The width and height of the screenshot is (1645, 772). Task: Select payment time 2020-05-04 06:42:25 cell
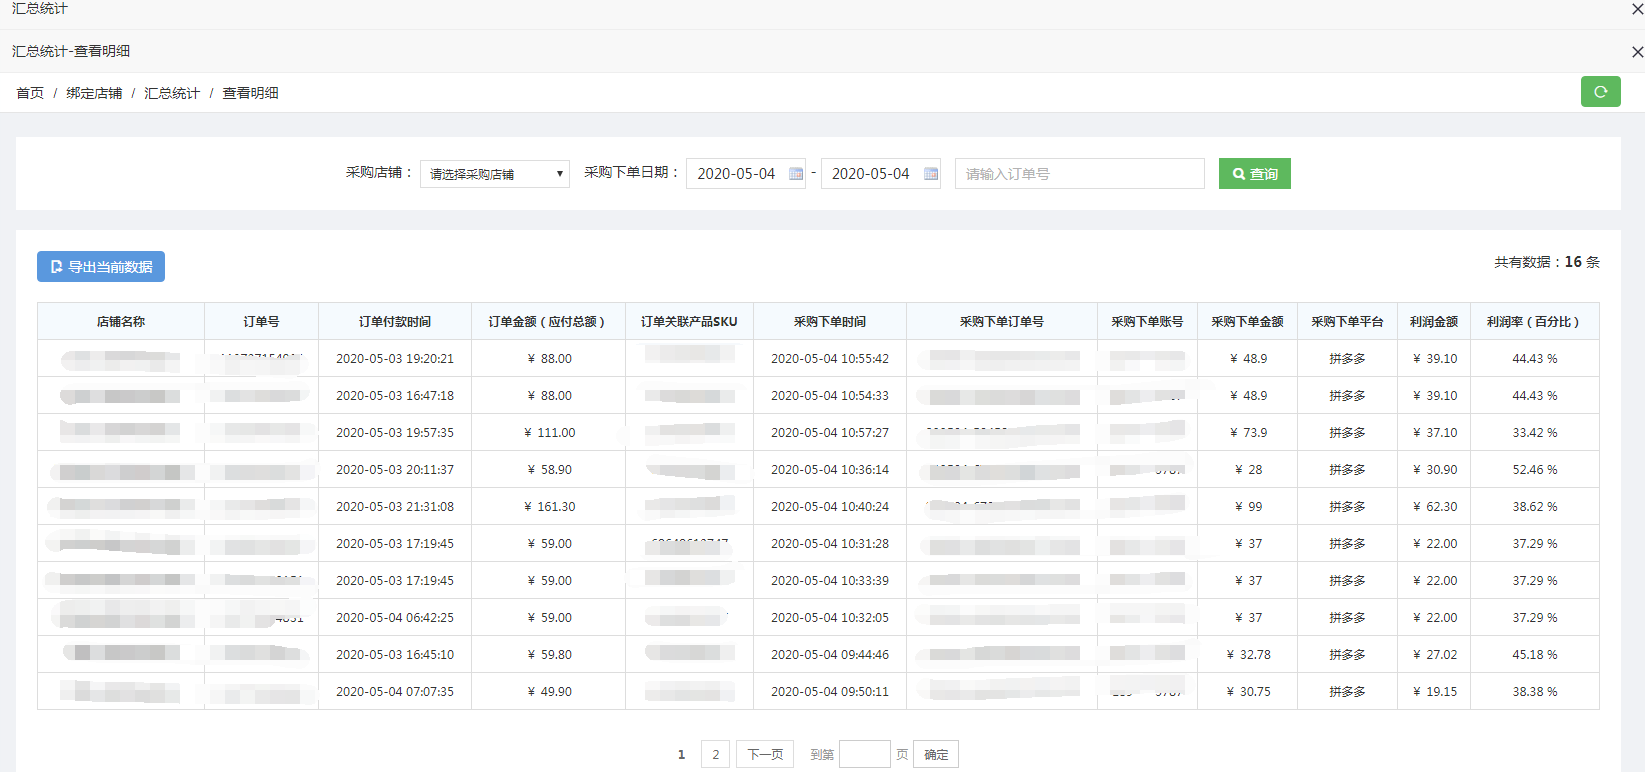tap(395, 618)
